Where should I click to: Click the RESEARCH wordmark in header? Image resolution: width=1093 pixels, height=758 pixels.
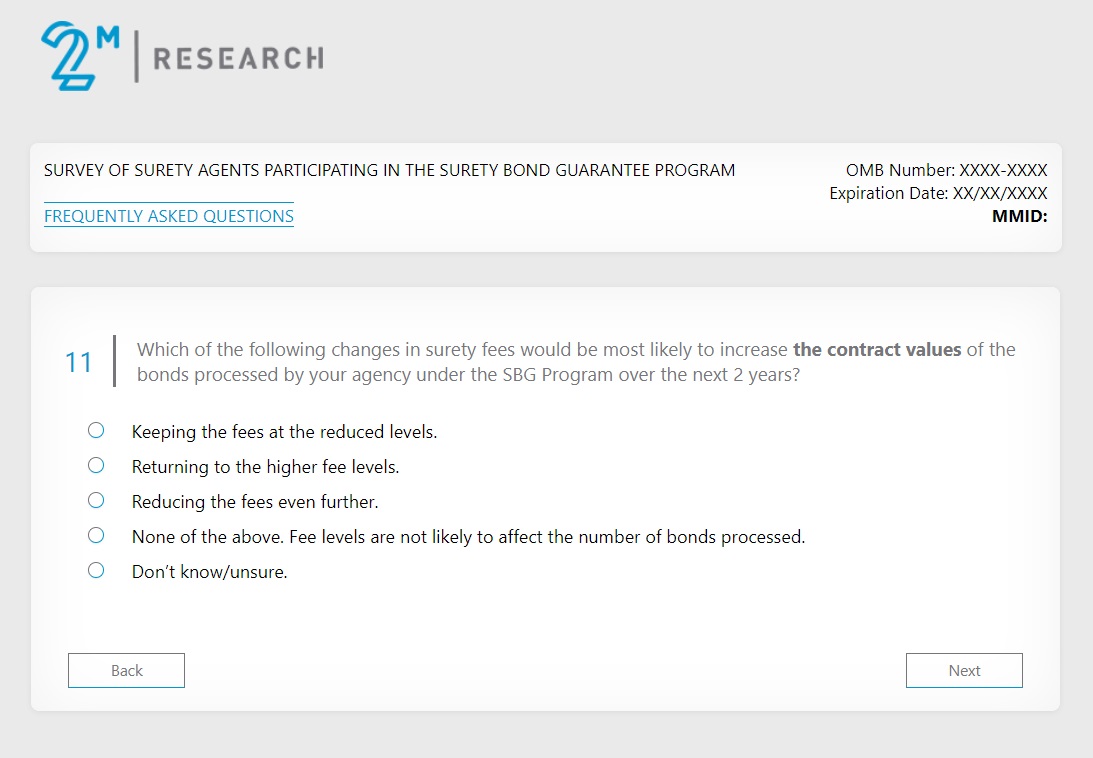click(x=238, y=58)
